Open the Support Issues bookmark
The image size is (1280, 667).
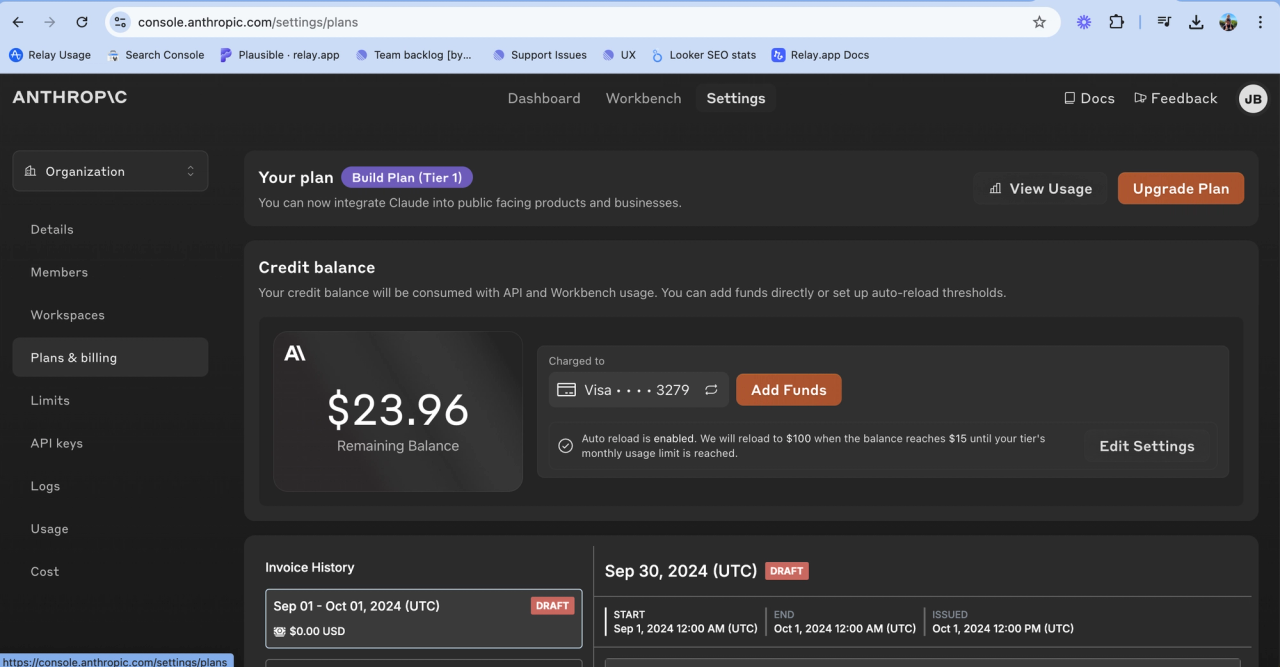539,55
